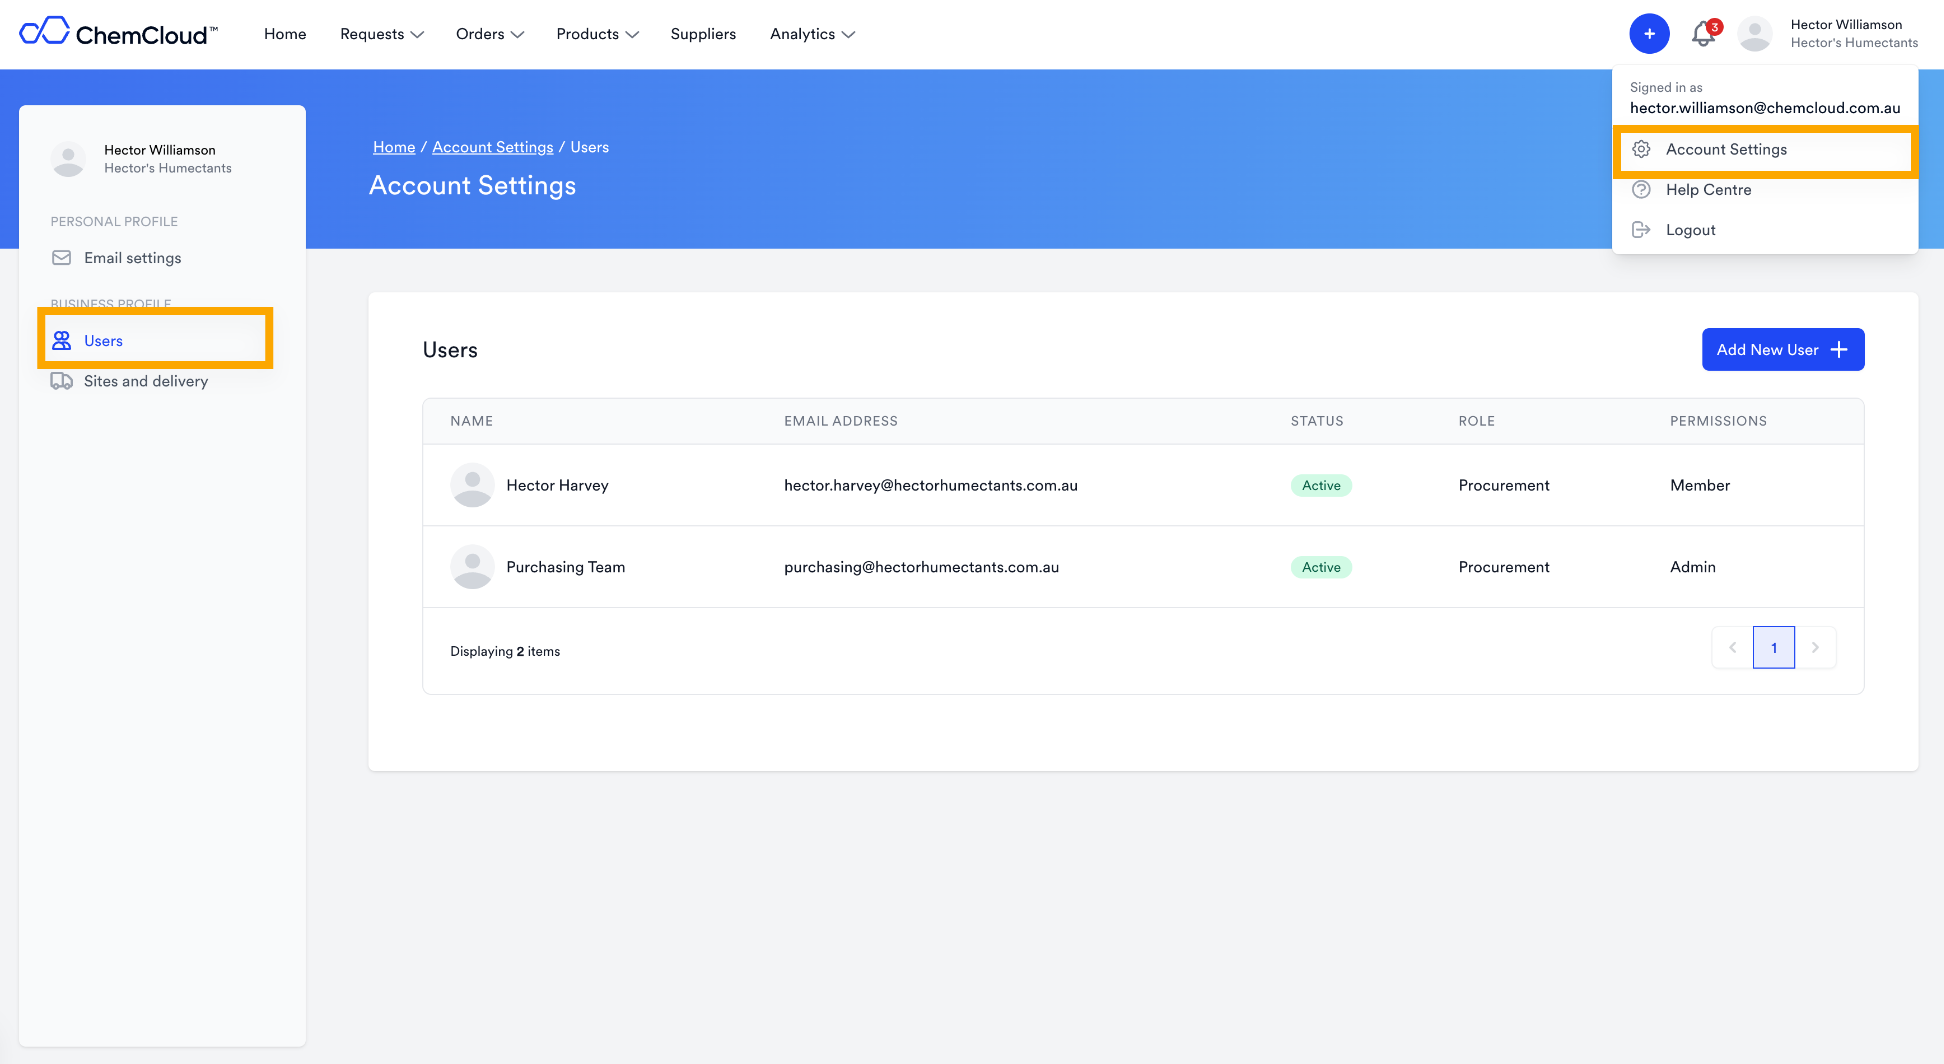Expand the Orders dropdown menu
This screenshot has height=1064, width=1944.
(490, 34)
